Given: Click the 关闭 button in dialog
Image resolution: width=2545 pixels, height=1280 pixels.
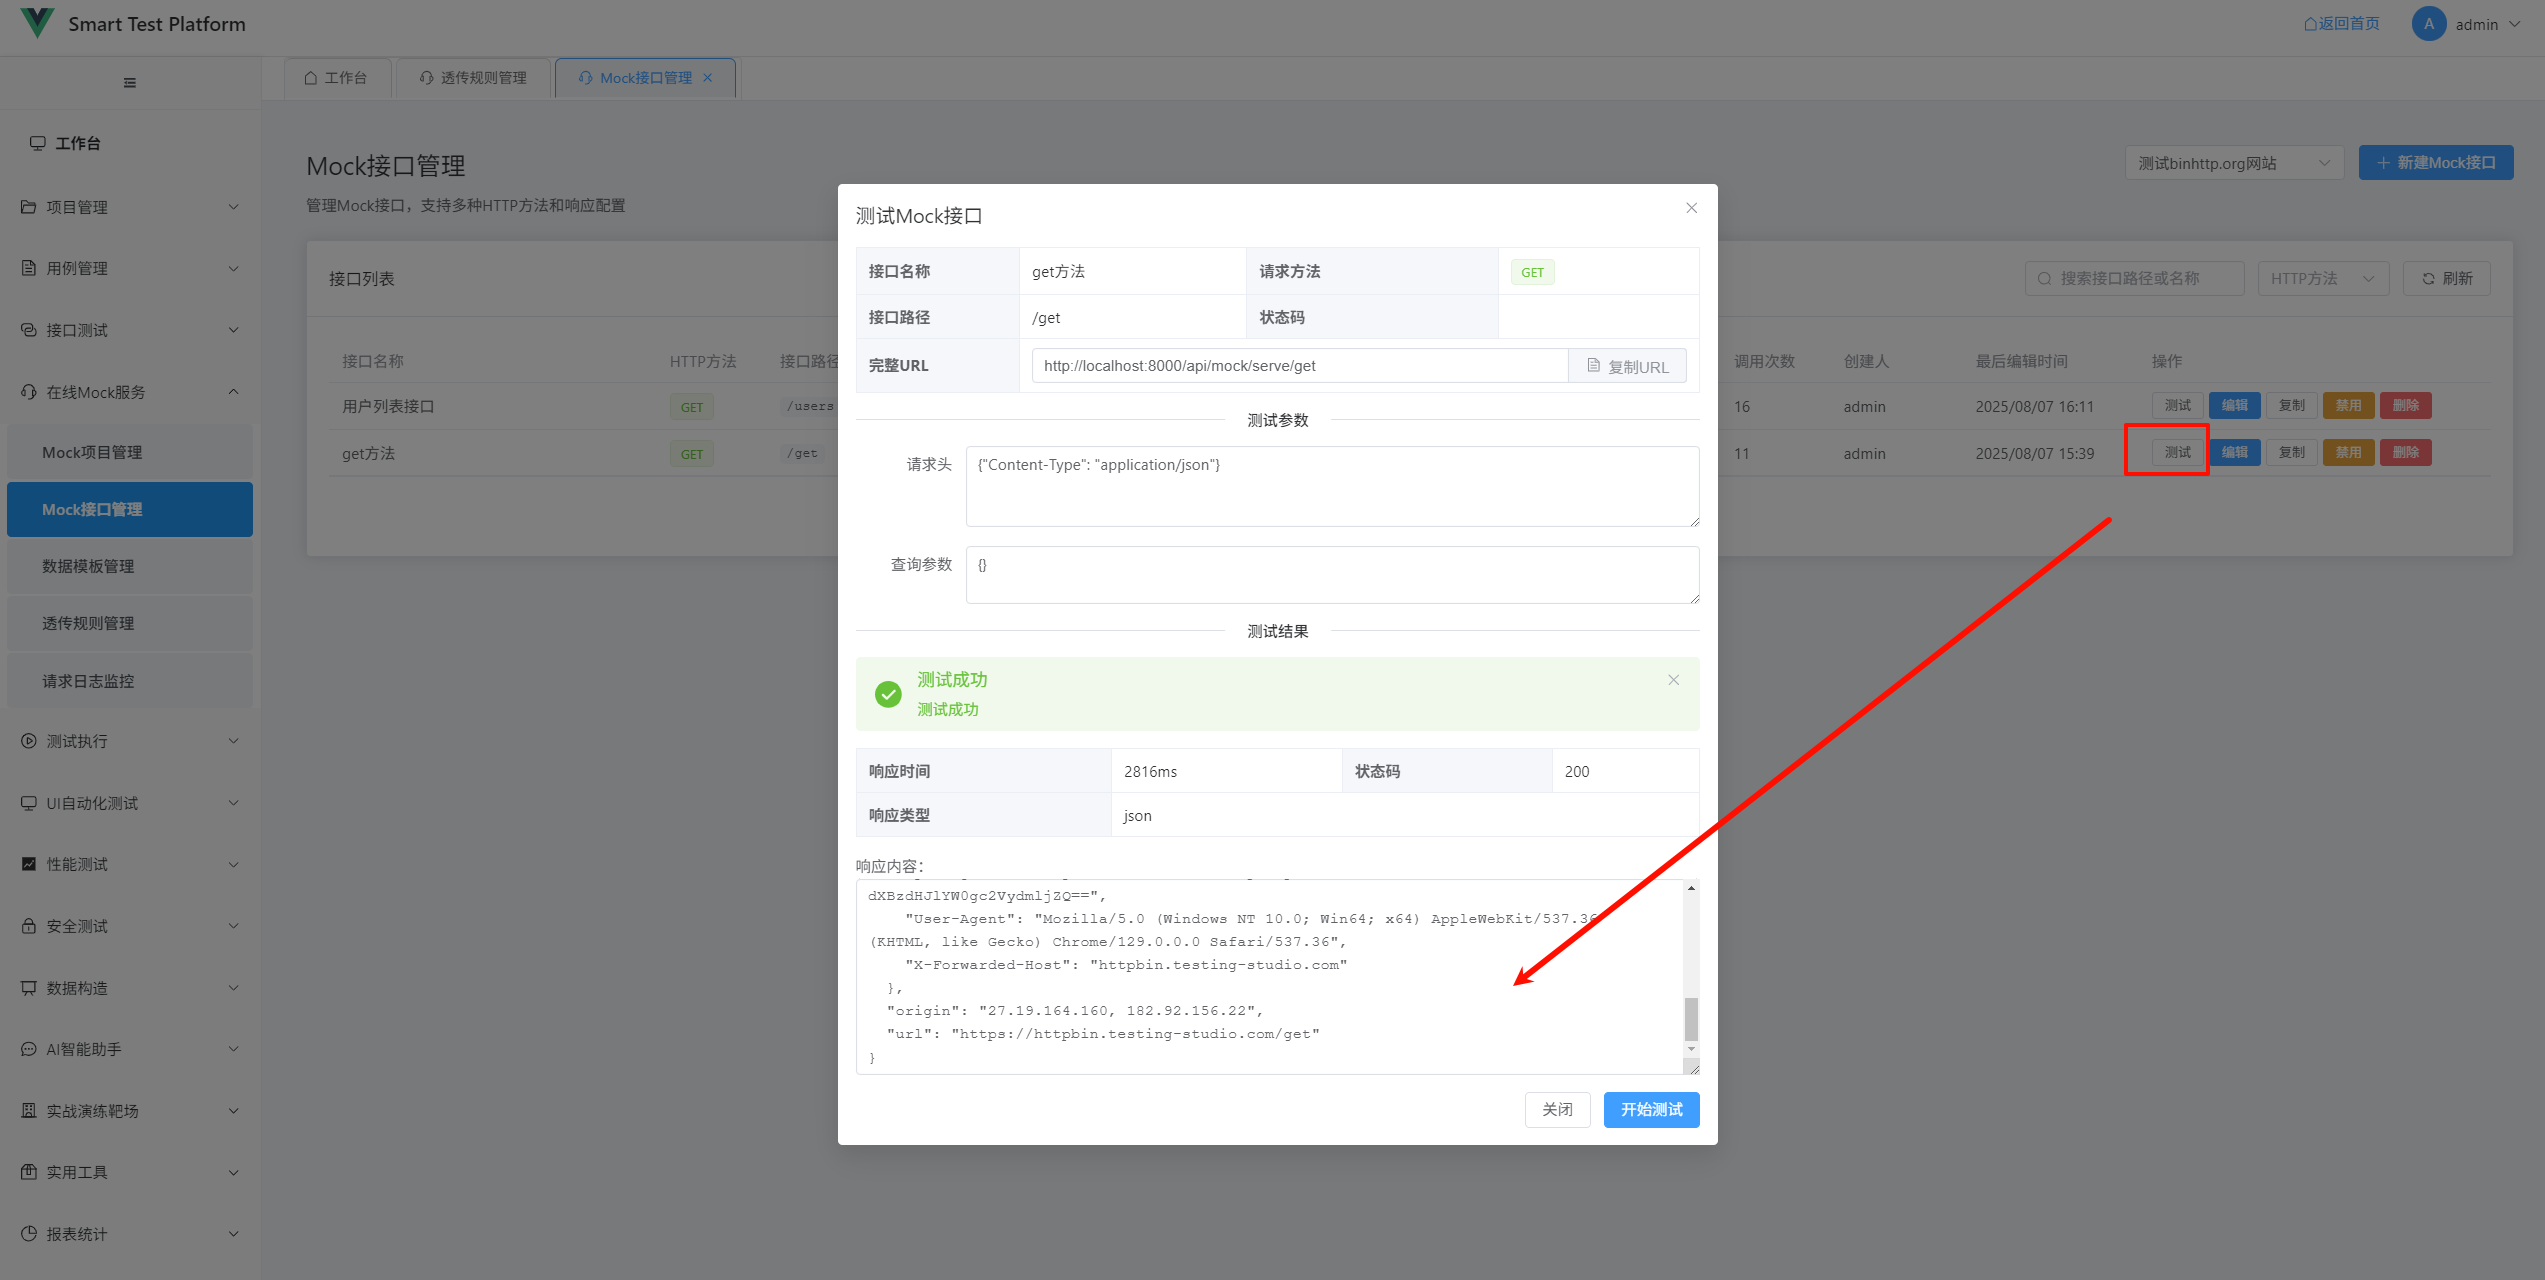Looking at the screenshot, I should 1557,1109.
